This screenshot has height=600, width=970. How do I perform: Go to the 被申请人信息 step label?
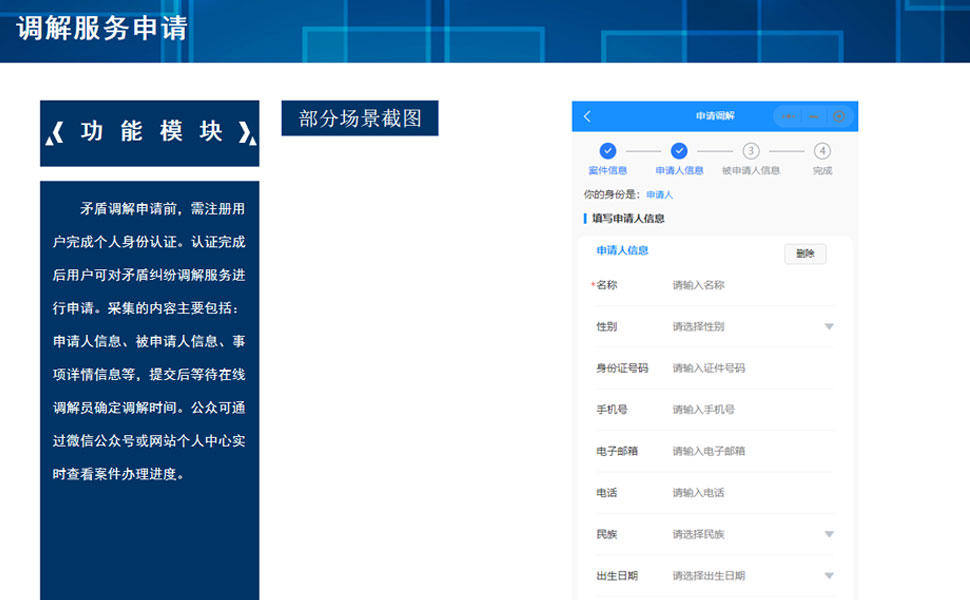(750, 170)
